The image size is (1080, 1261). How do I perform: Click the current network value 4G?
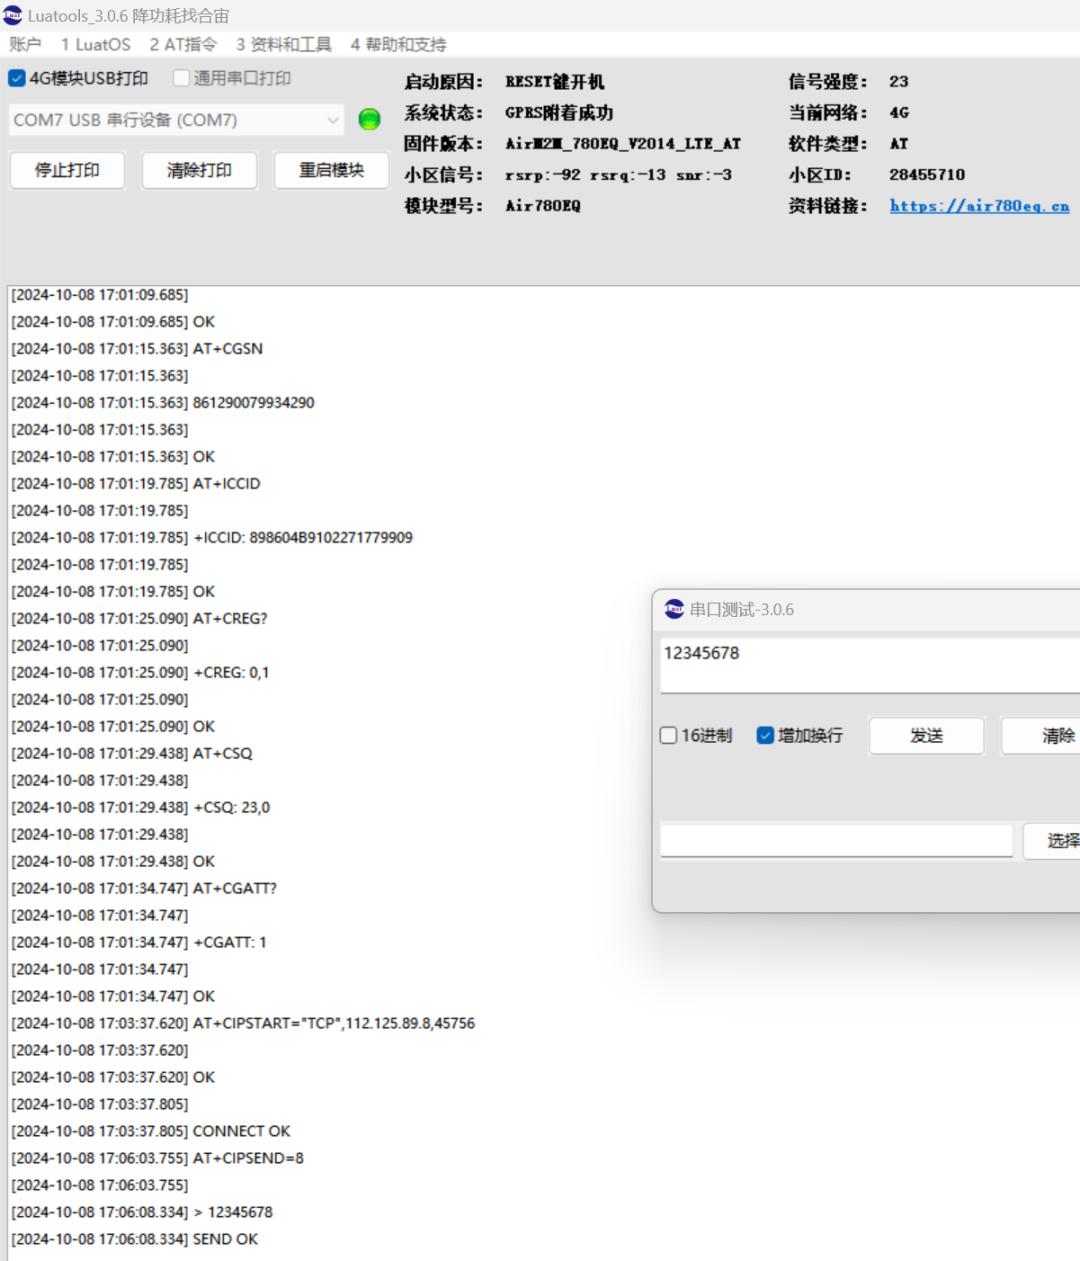899,112
